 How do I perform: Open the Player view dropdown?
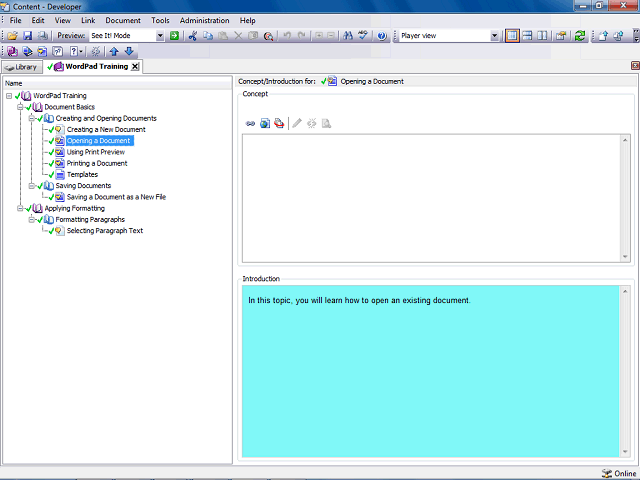pos(494,36)
